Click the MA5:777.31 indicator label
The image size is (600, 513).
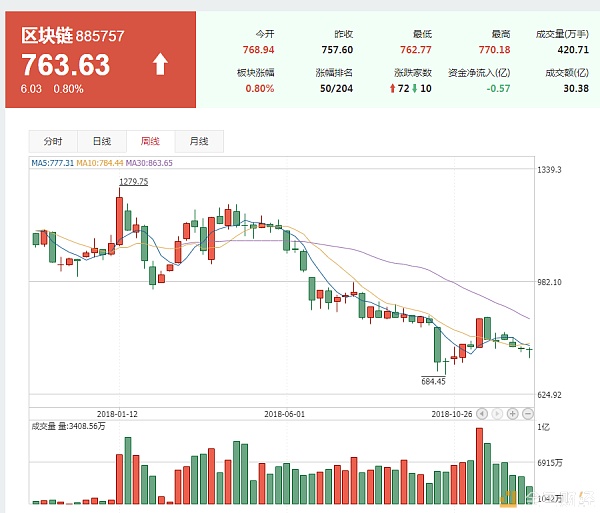tap(52, 163)
